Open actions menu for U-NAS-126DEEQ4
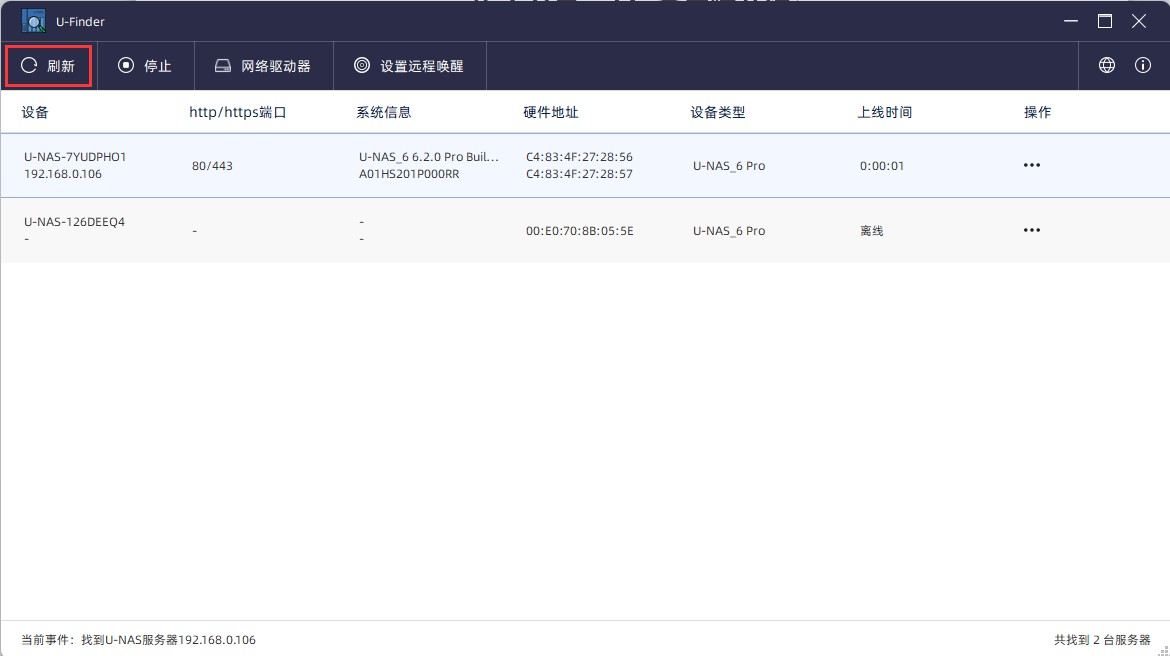Screen dimensions: 1170x656 click(x=1032, y=230)
